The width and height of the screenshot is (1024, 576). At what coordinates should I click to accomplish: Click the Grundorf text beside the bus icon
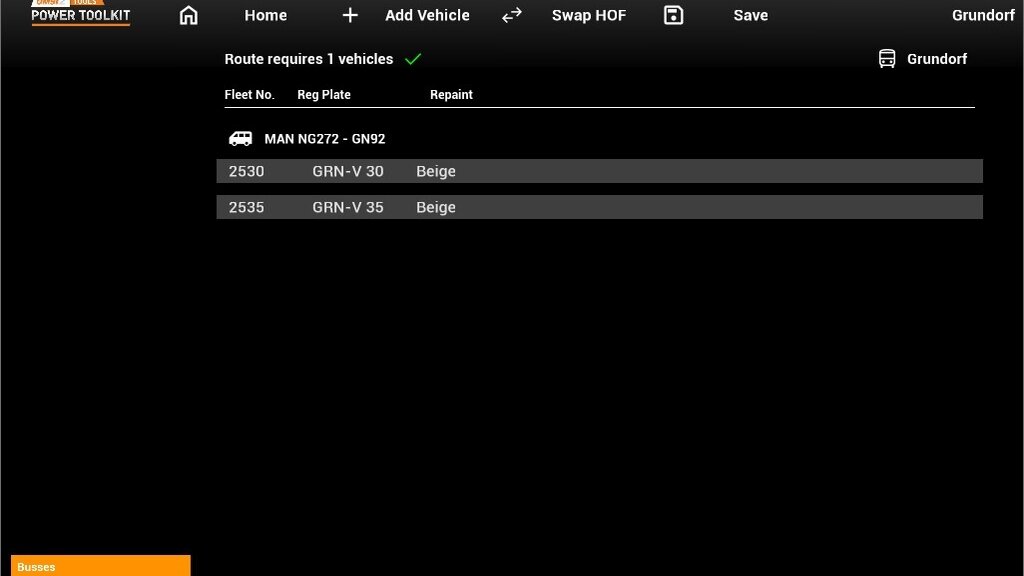[936, 59]
